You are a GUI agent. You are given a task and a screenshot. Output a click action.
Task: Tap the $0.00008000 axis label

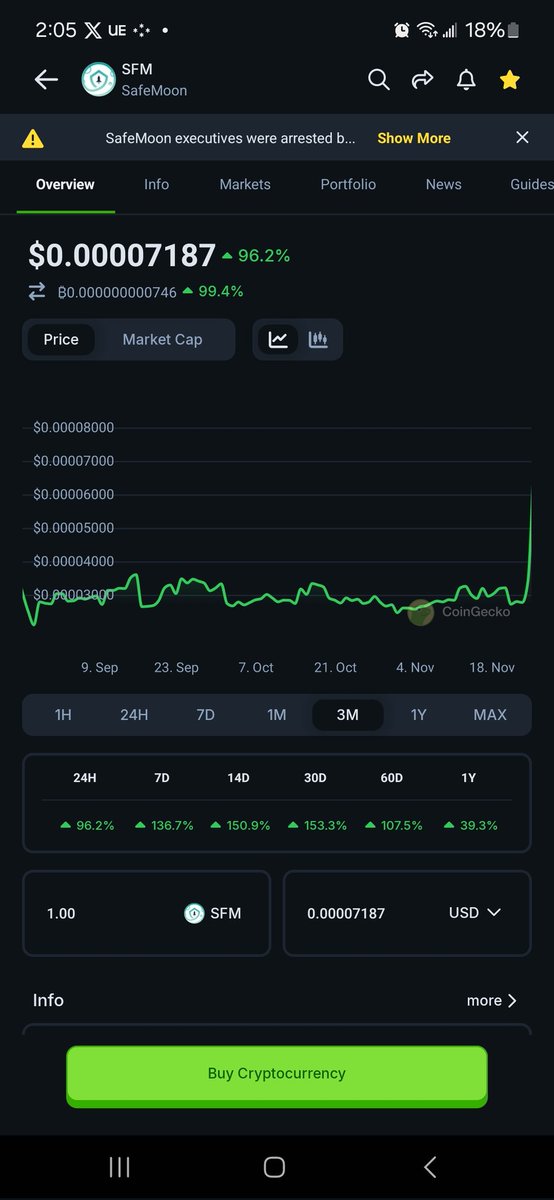[73, 427]
